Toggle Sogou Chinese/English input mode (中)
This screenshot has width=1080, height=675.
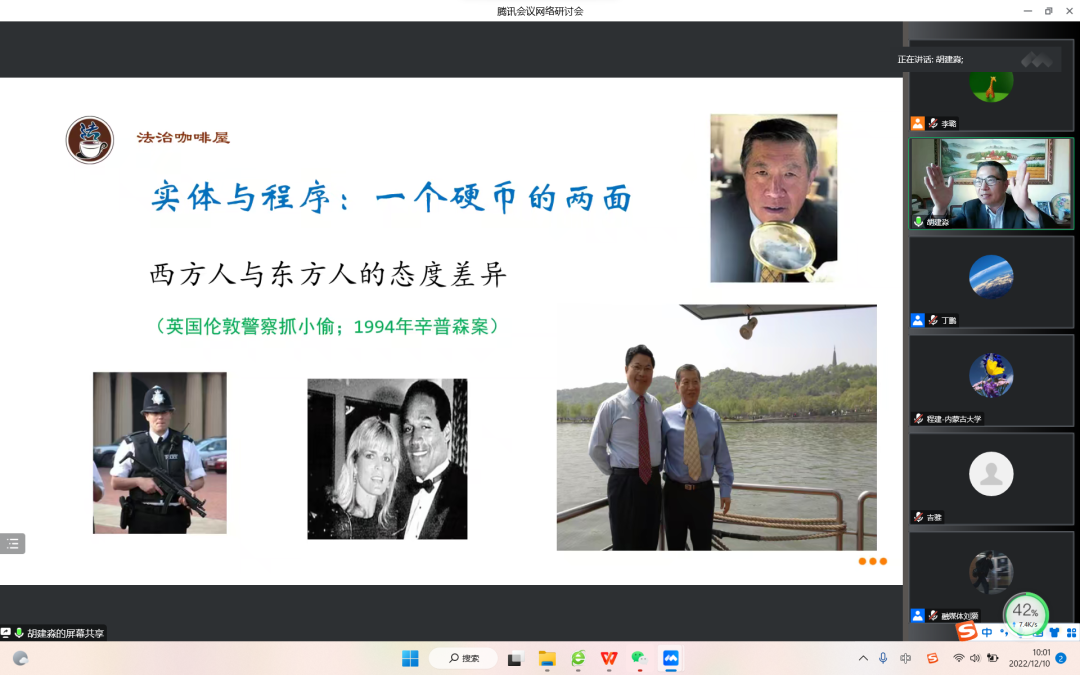pos(987,632)
